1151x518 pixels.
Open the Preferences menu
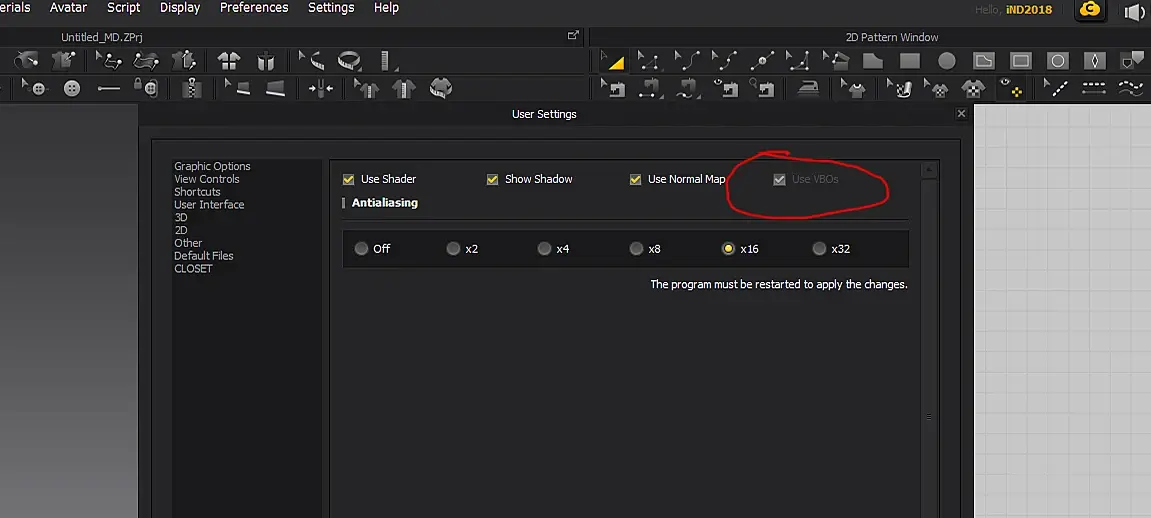point(254,8)
